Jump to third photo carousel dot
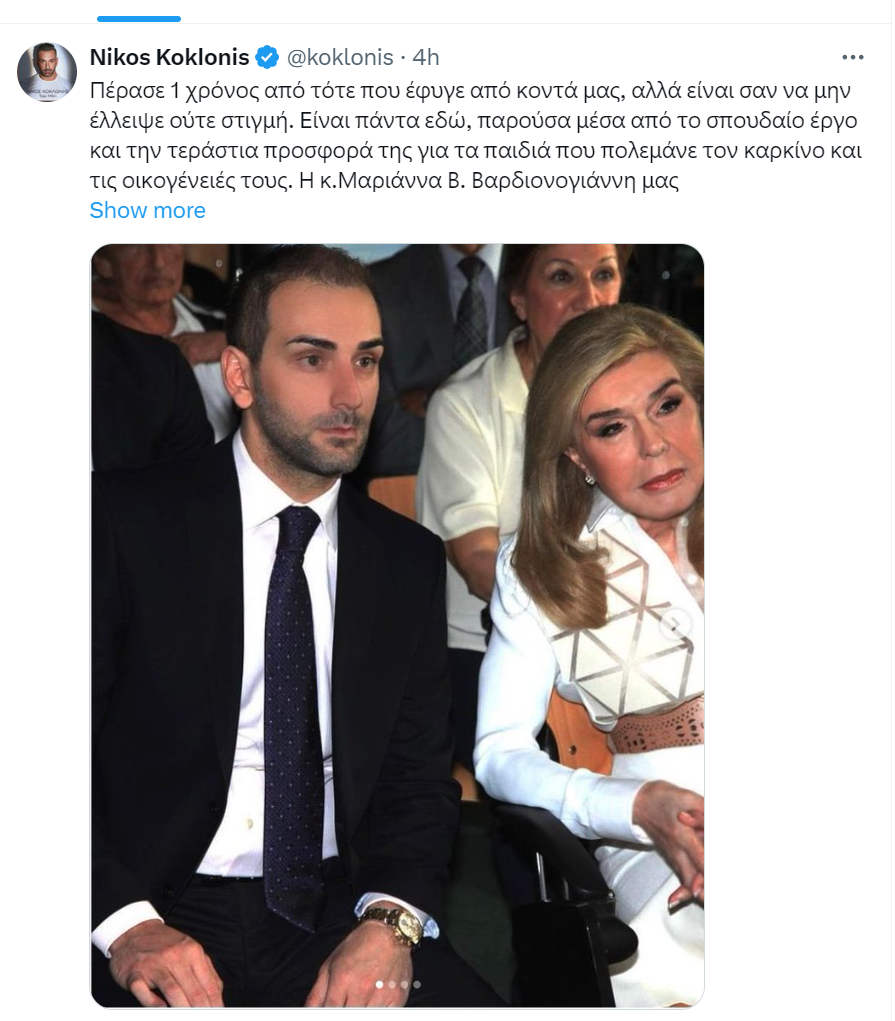895x1021 pixels. tap(404, 984)
